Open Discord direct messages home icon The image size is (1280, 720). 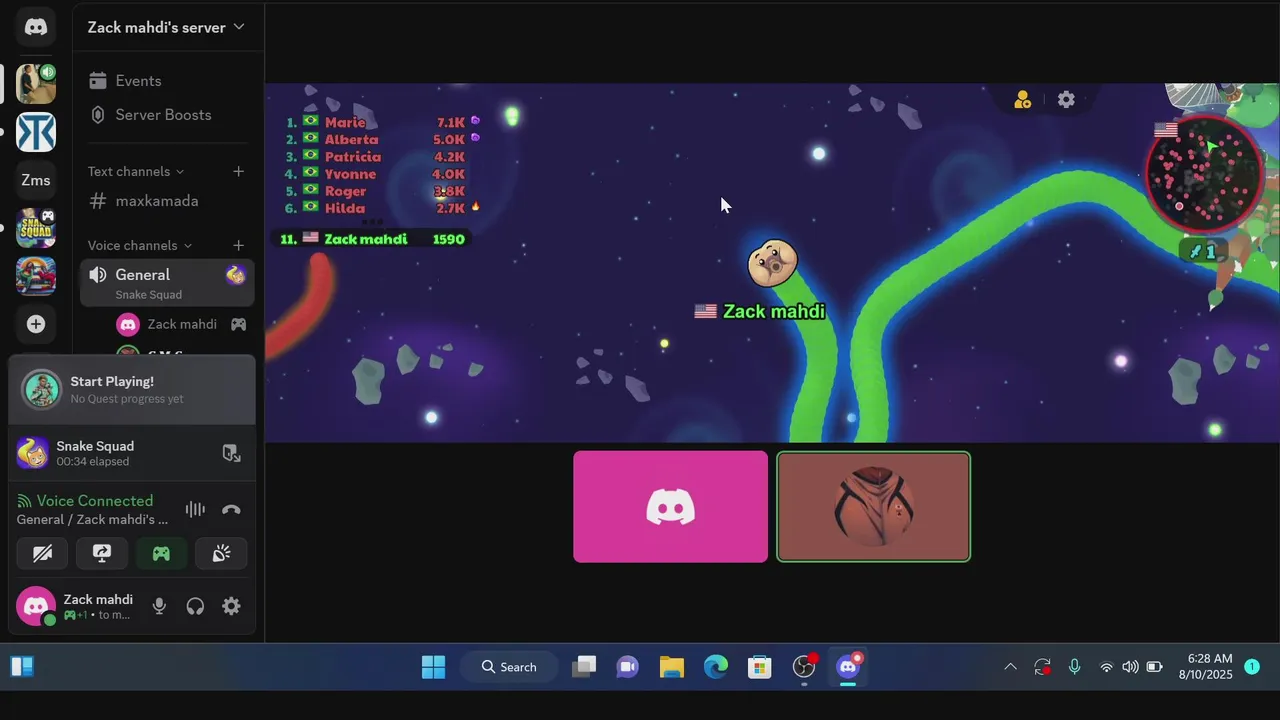pos(36,27)
